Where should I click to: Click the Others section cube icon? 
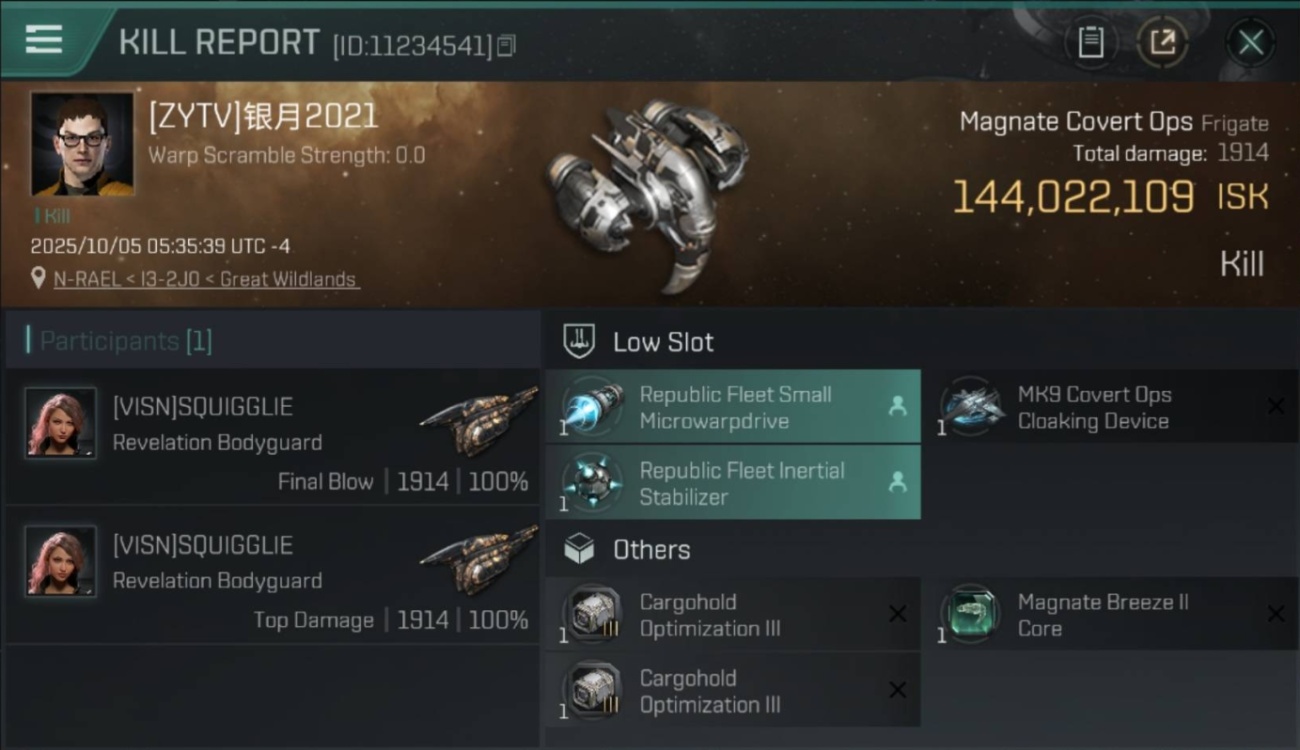pyautogui.click(x=579, y=549)
